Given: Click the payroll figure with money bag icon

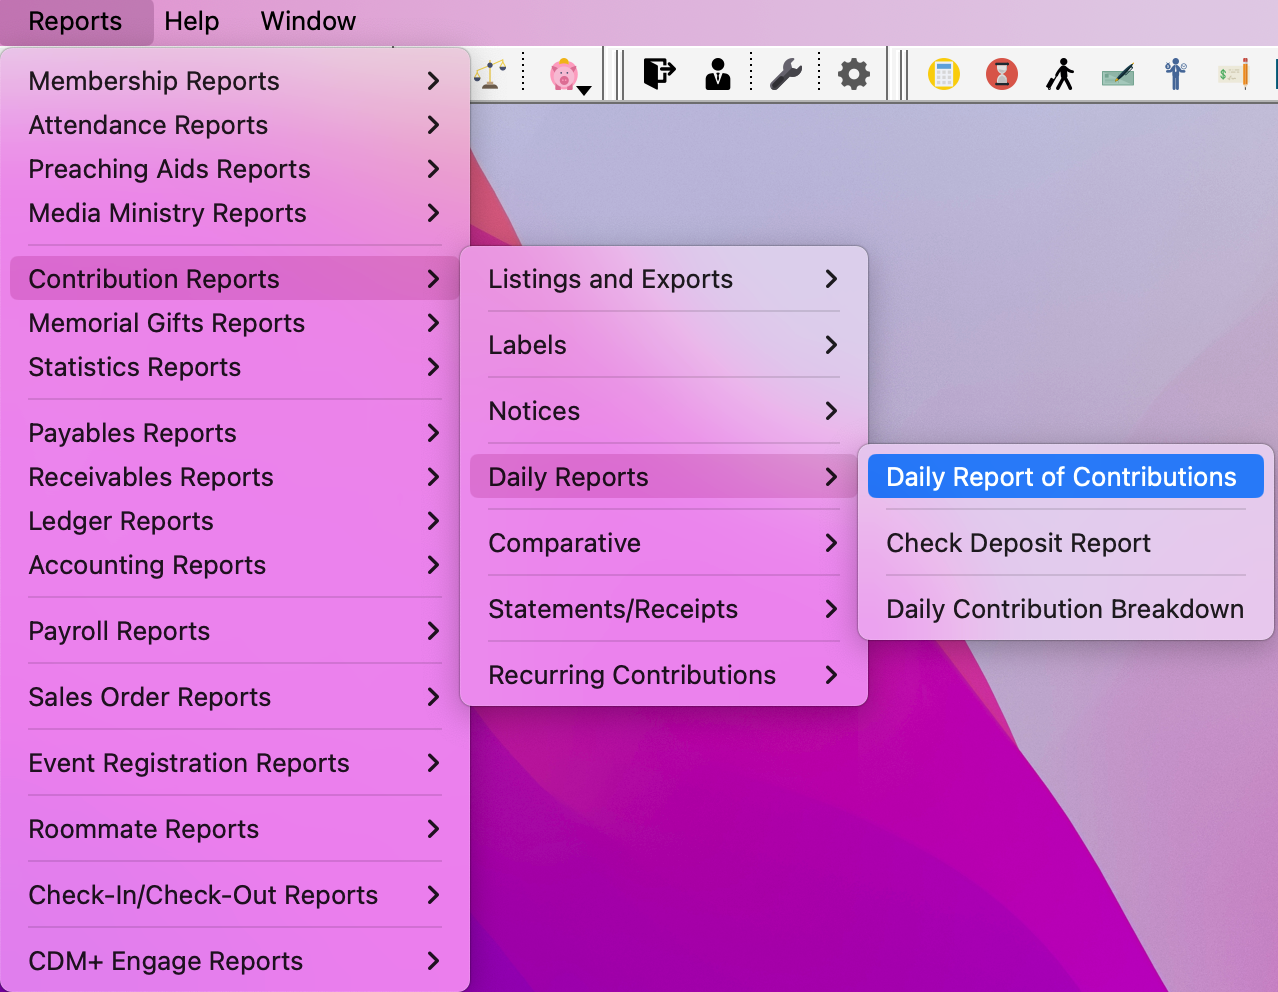Looking at the screenshot, I should tap(1175, 73).
